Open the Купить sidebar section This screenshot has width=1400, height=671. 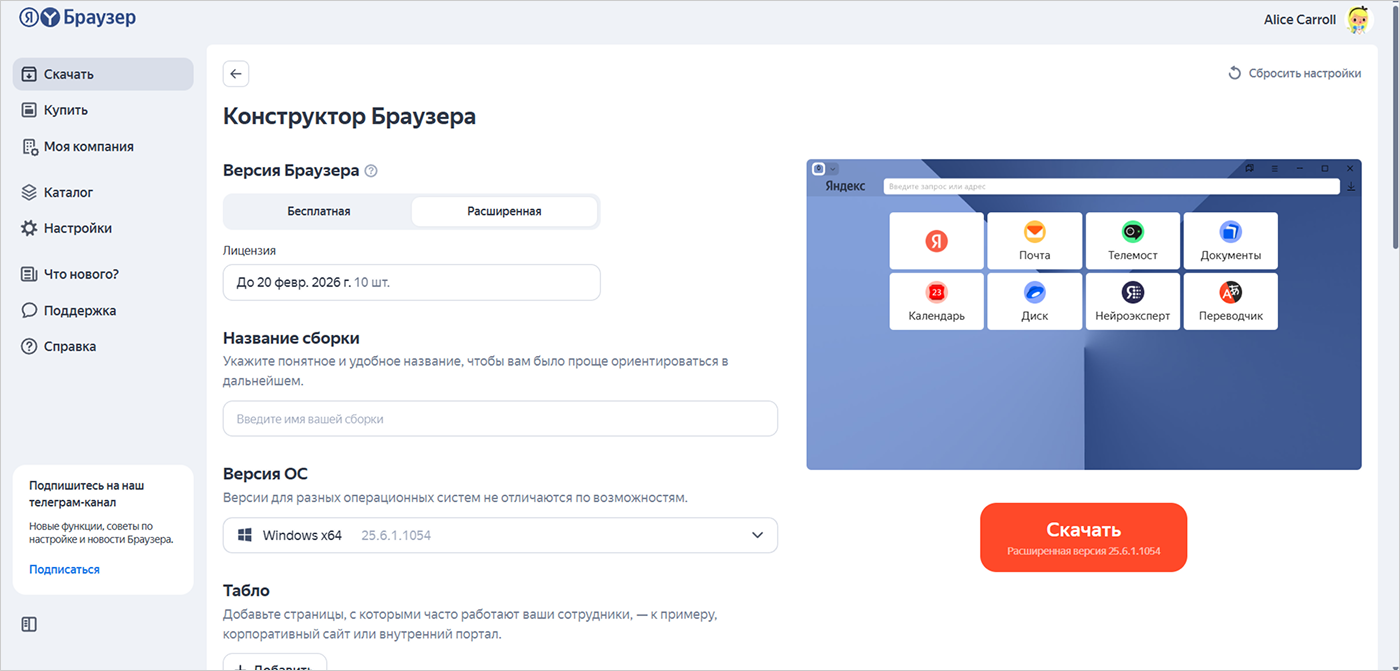(x=103, y=110)
